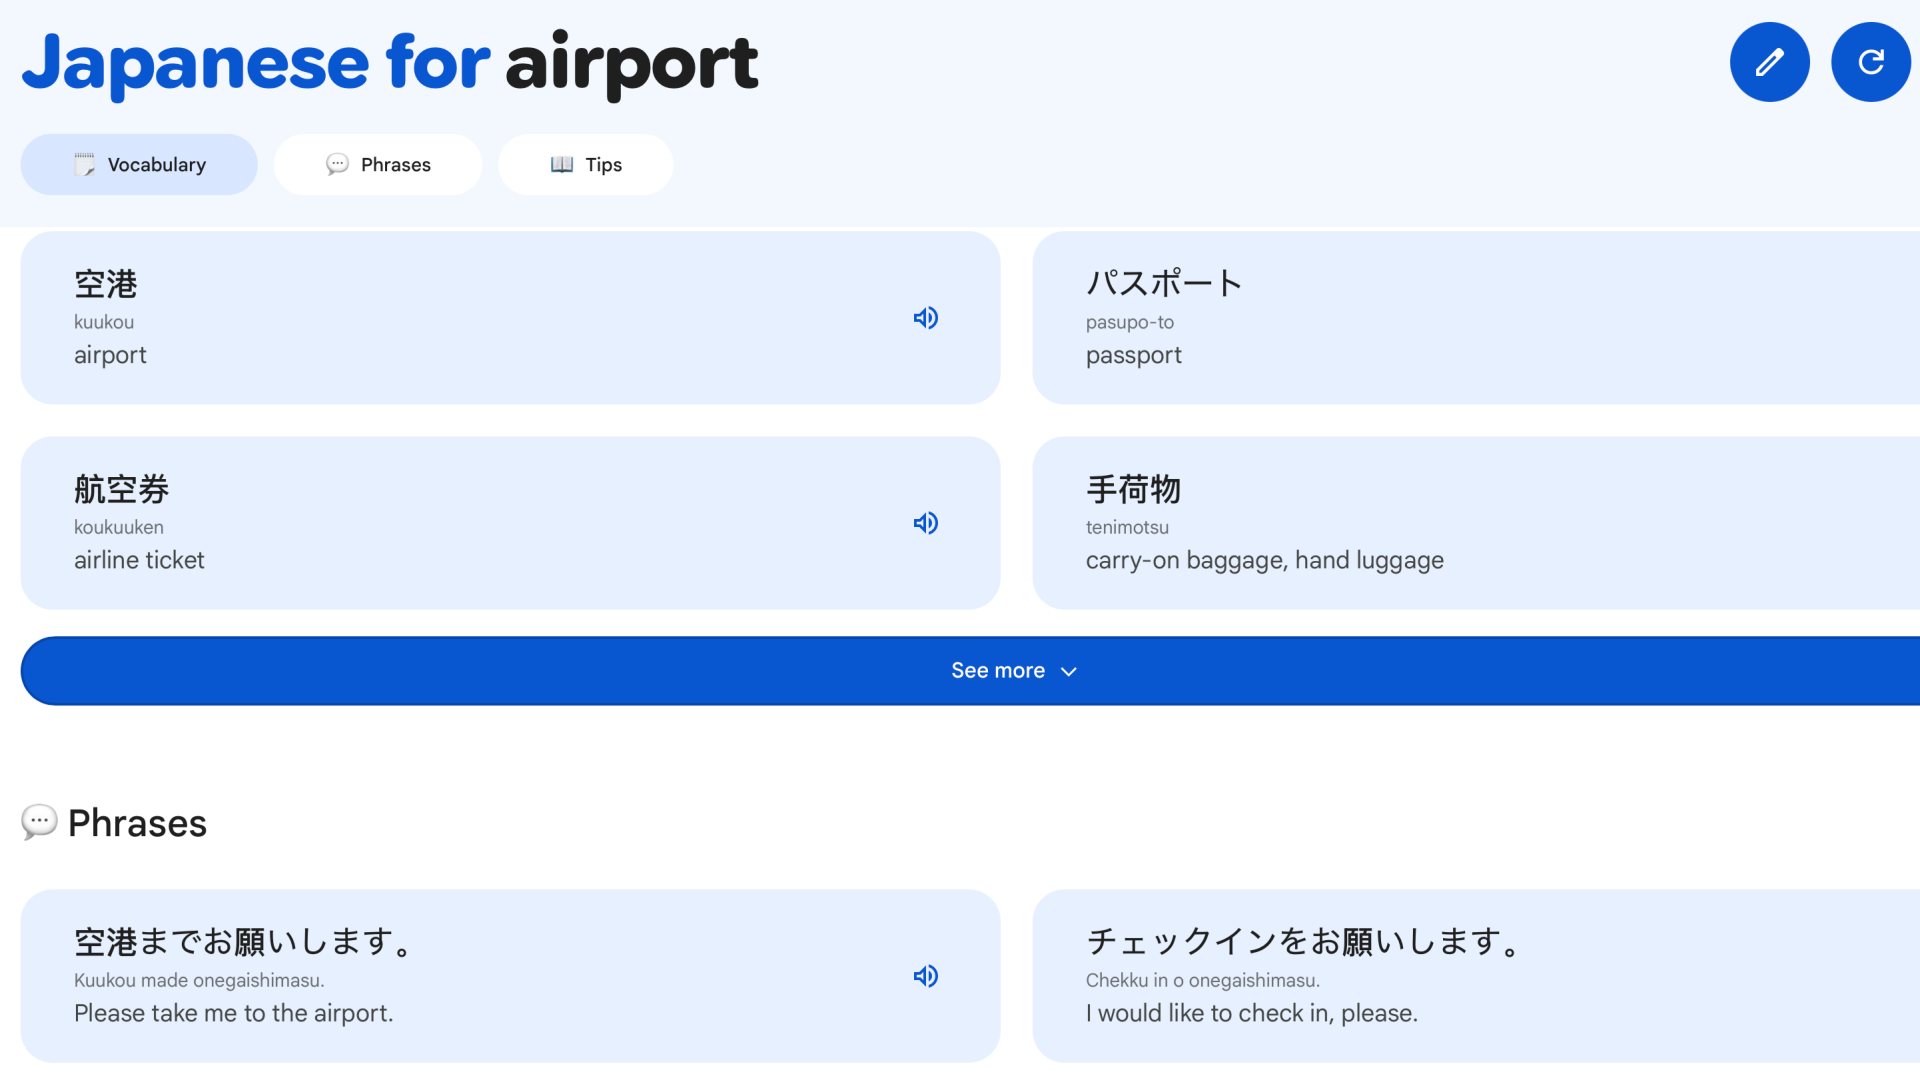Play audio for 空港までお願いします phrase
Screen dimensions: 1920x1080
tap(926, 976)
